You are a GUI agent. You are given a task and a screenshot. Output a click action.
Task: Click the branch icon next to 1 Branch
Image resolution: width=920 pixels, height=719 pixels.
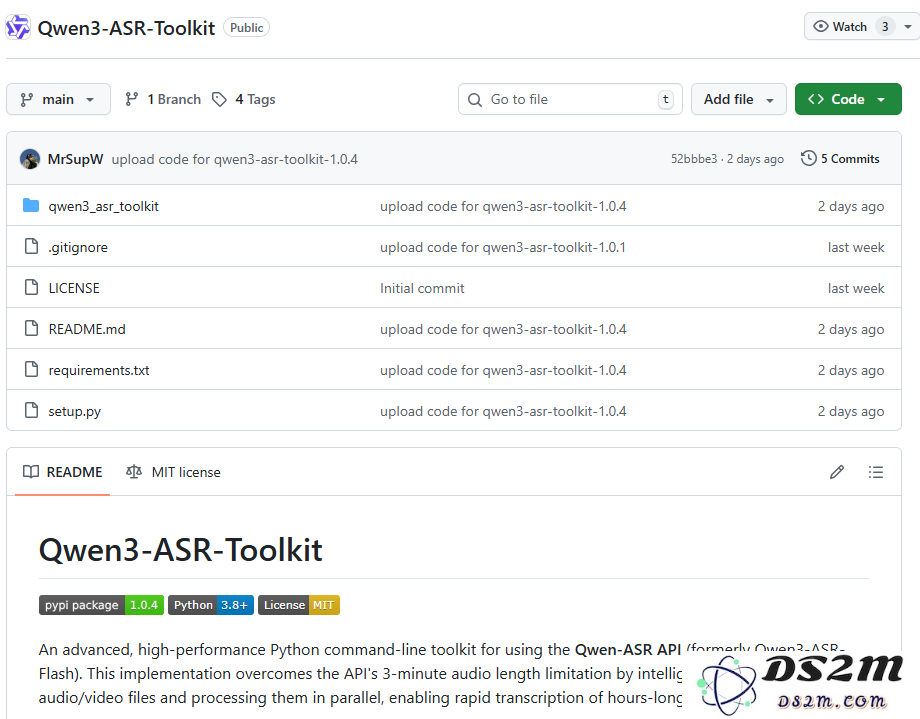132,99
